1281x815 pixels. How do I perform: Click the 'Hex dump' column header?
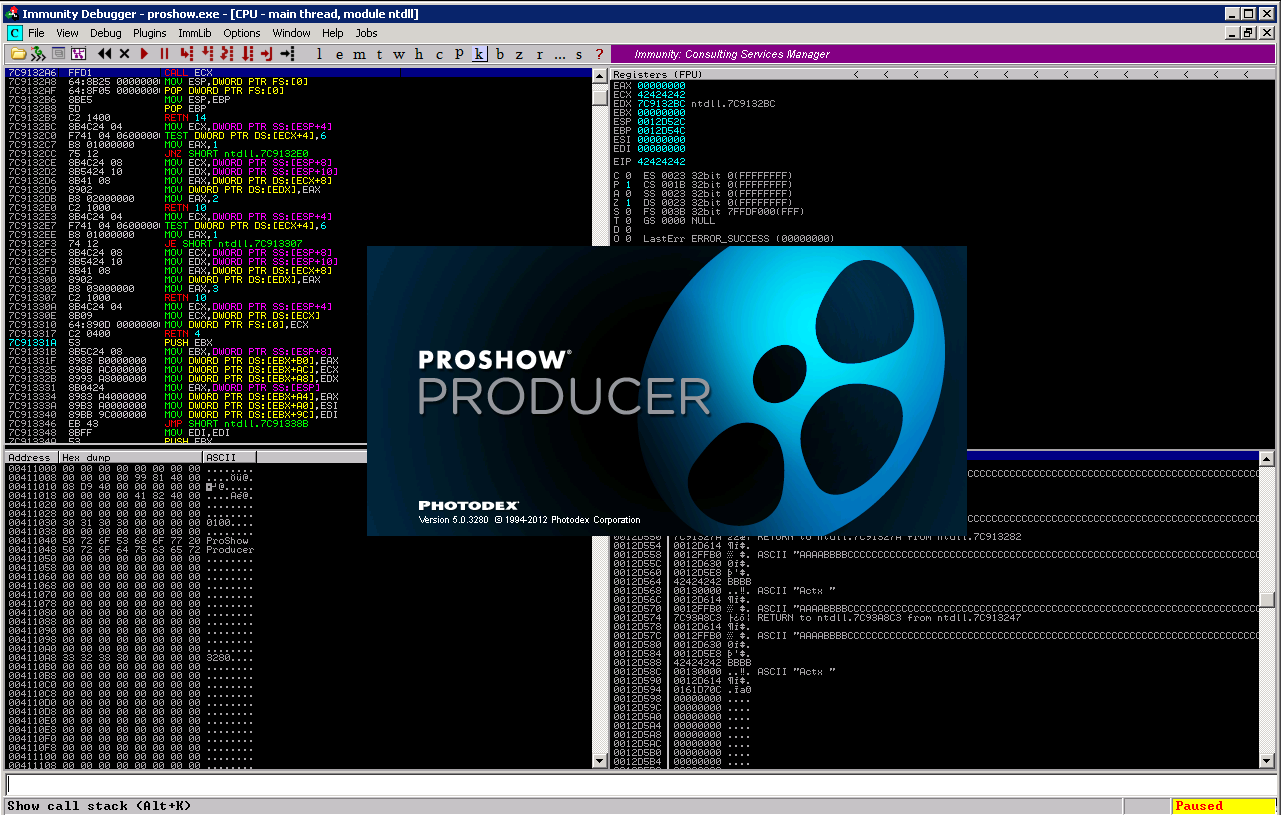pyautogui.click(x=130, y=457)
